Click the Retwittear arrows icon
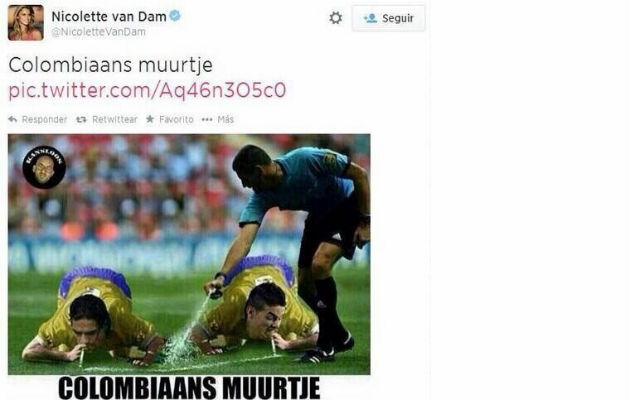Viewport: 630px width, 400px height. (x=82, y=119)
